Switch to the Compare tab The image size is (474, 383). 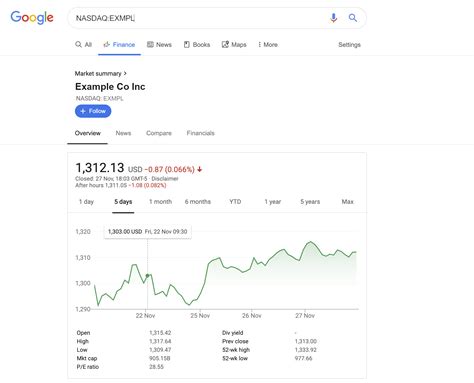coord(159,133)
